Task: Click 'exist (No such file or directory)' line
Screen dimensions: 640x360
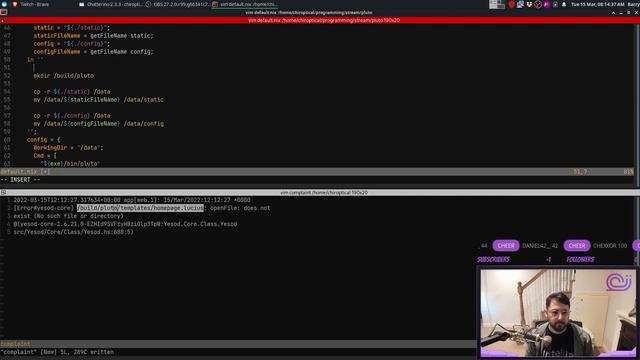Action: tap(69, 216)
